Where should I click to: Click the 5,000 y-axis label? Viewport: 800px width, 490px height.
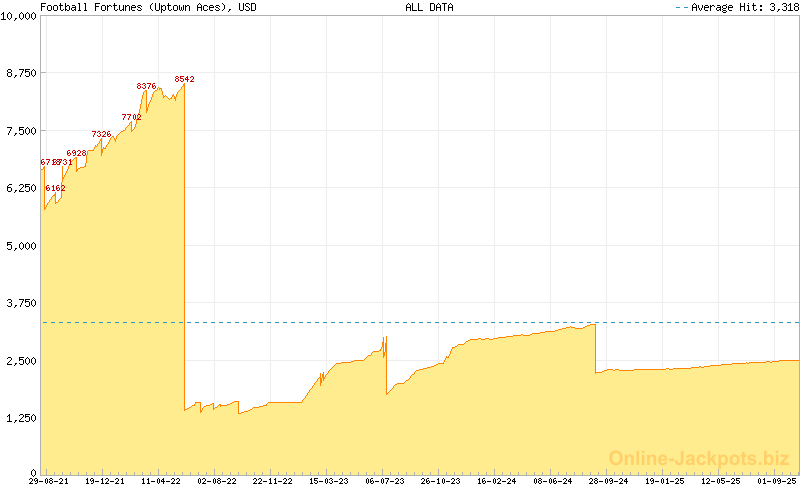(20, 246)
